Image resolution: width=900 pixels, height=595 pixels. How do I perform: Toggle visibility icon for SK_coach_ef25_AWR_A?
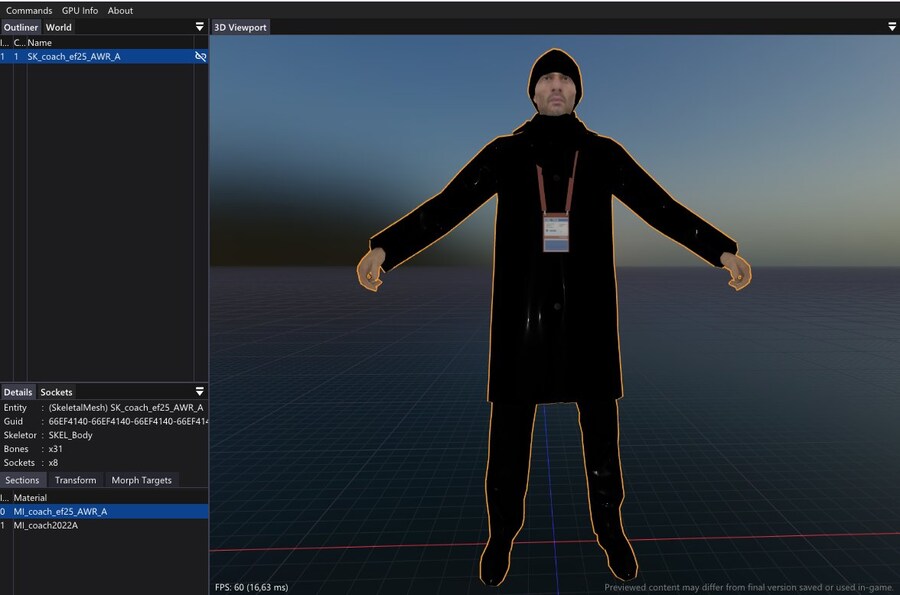(x=200, y=57)
